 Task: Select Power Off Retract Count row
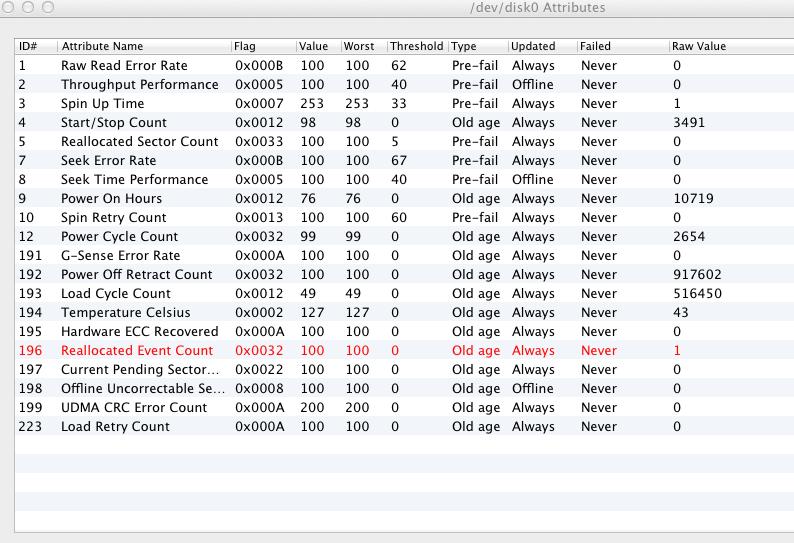[x=405, y=275]
